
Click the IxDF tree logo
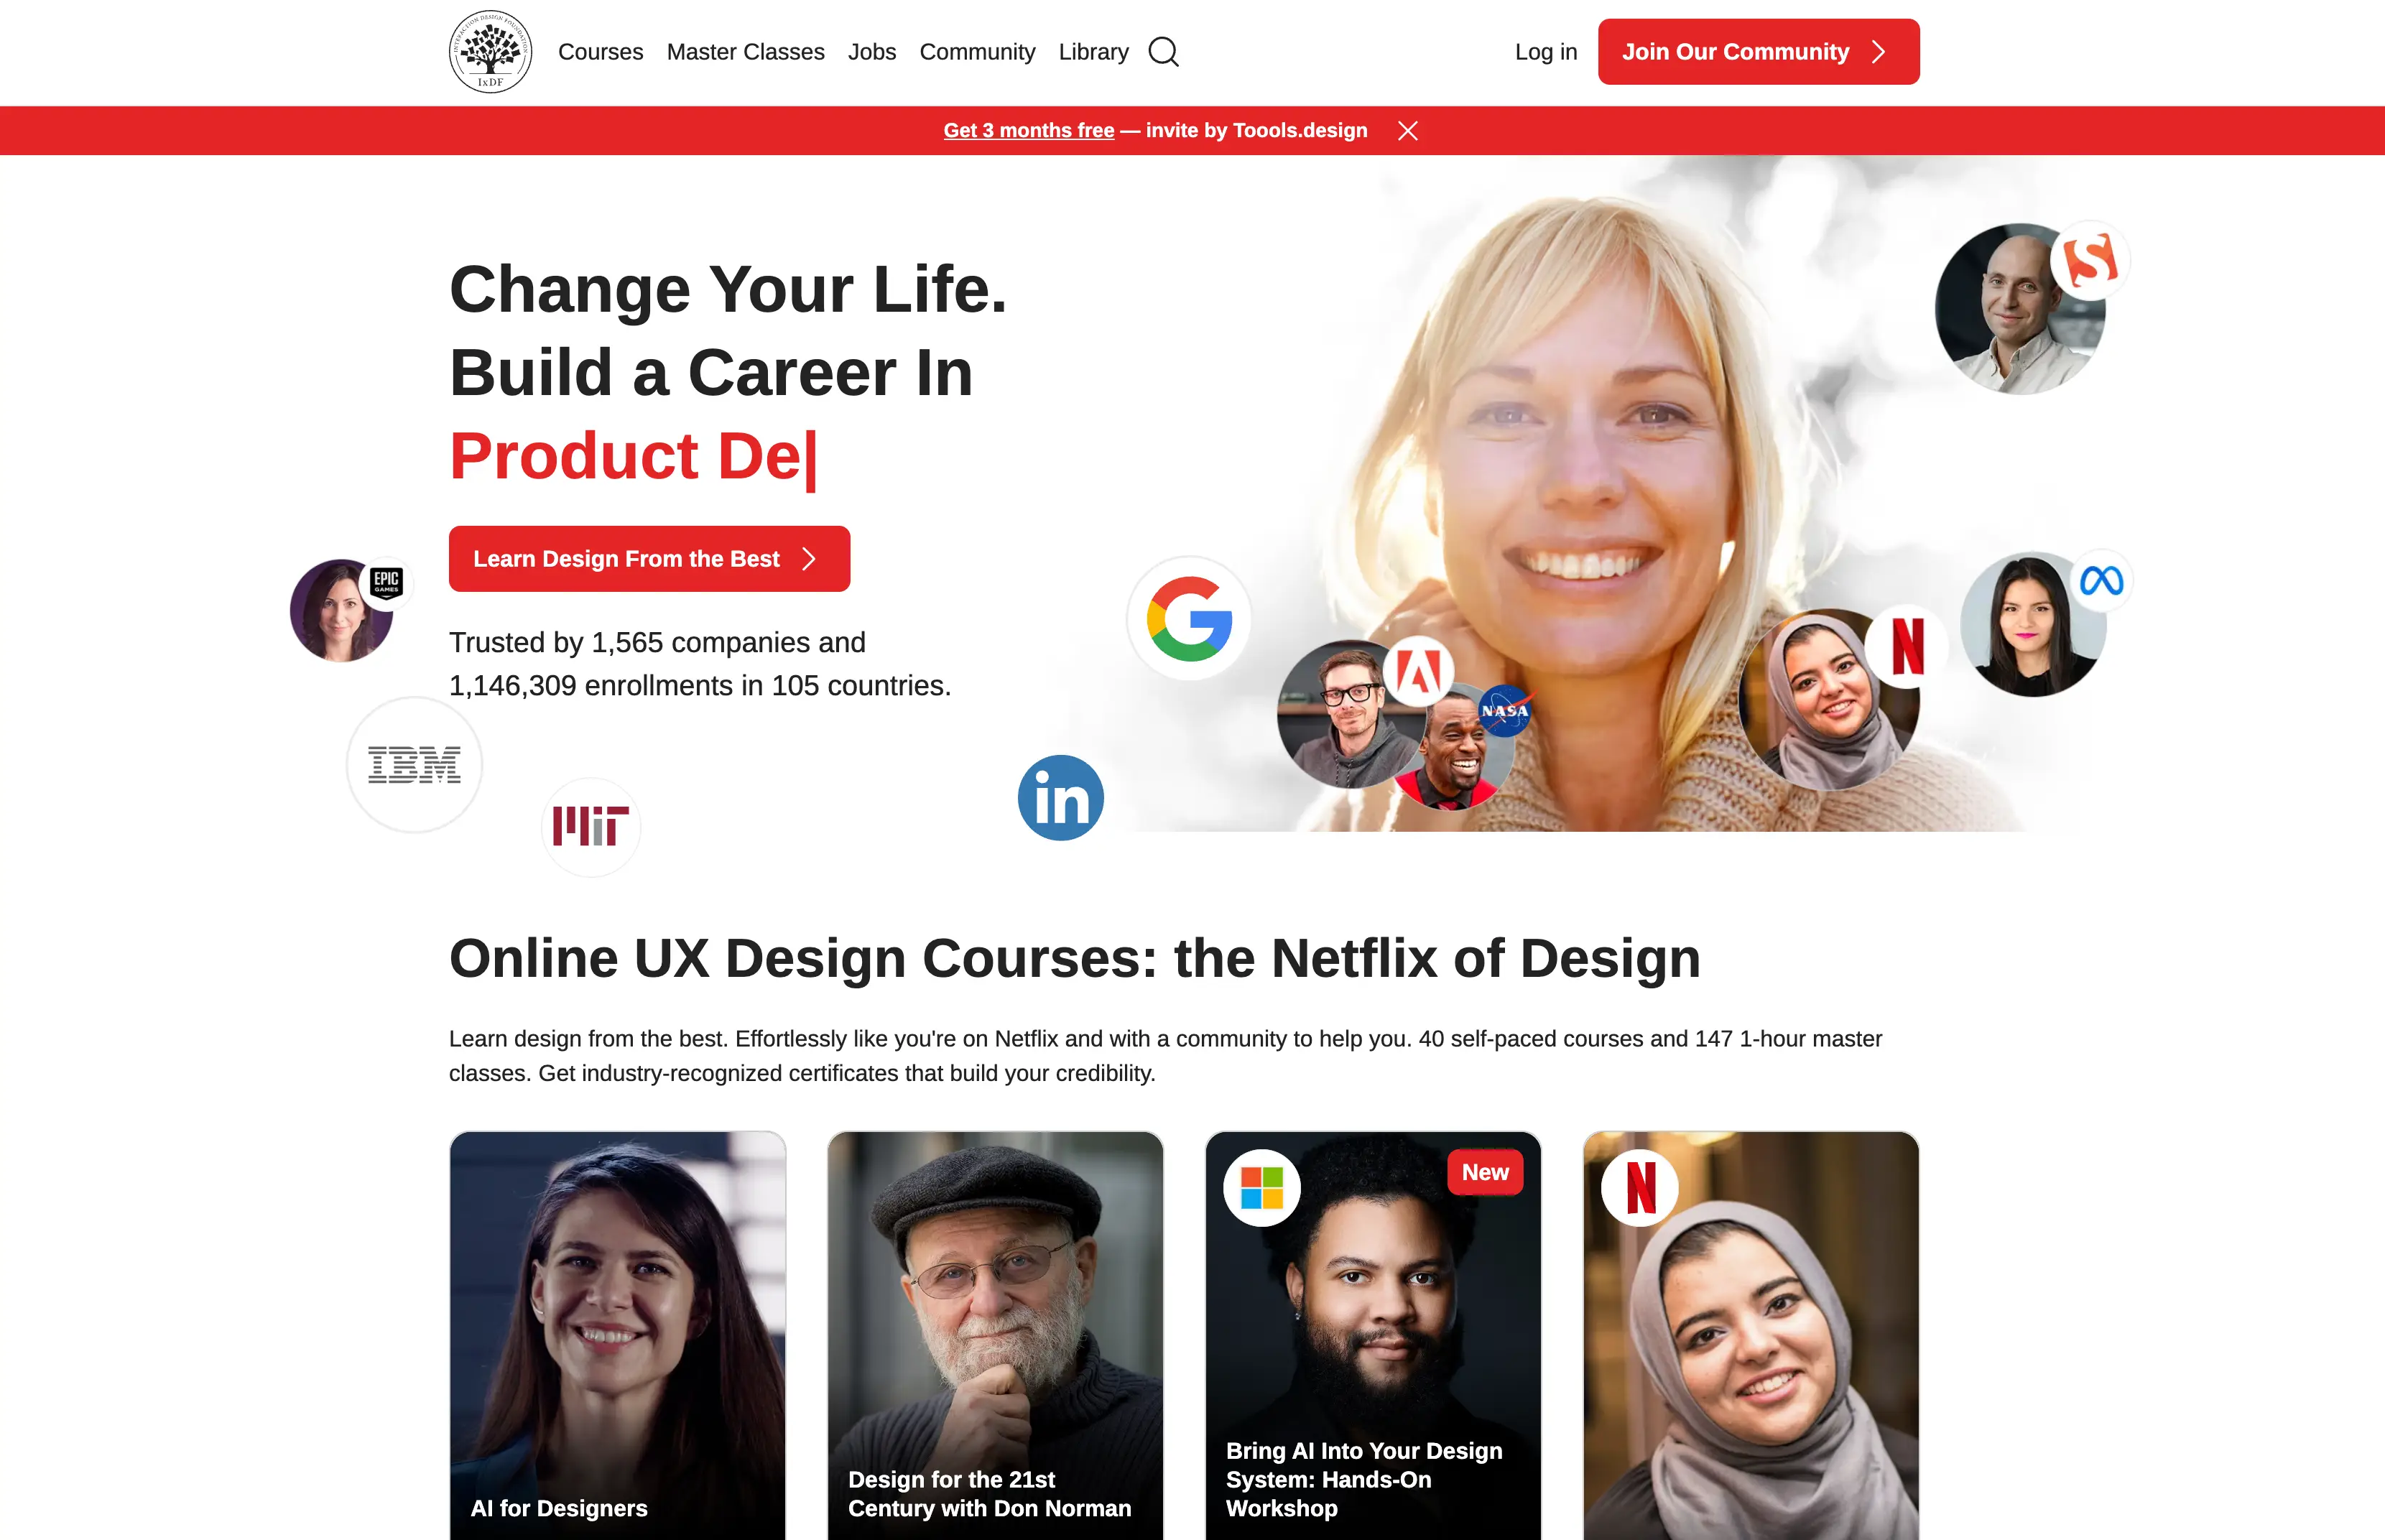click(x=490, y=52)
